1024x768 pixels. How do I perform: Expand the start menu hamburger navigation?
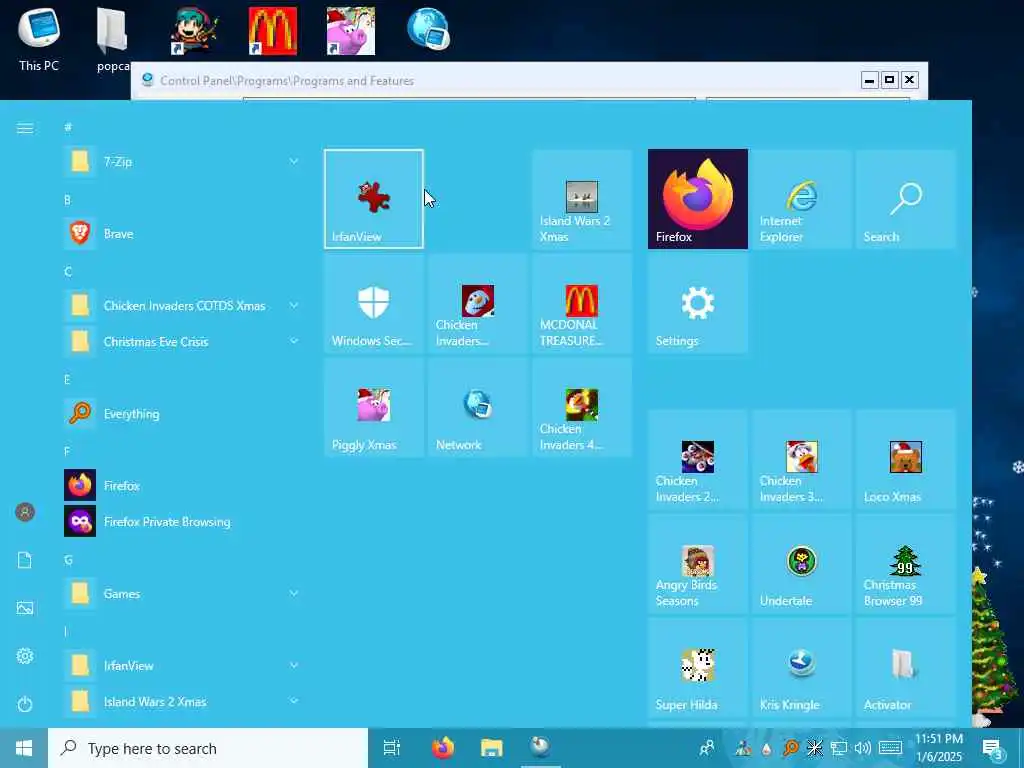pos(25,128)
